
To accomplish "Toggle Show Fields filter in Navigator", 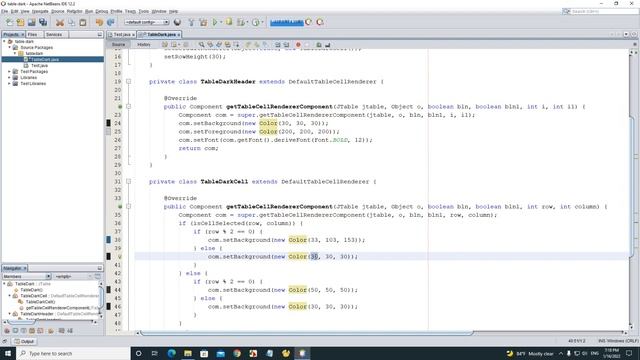I will [15, 331].
